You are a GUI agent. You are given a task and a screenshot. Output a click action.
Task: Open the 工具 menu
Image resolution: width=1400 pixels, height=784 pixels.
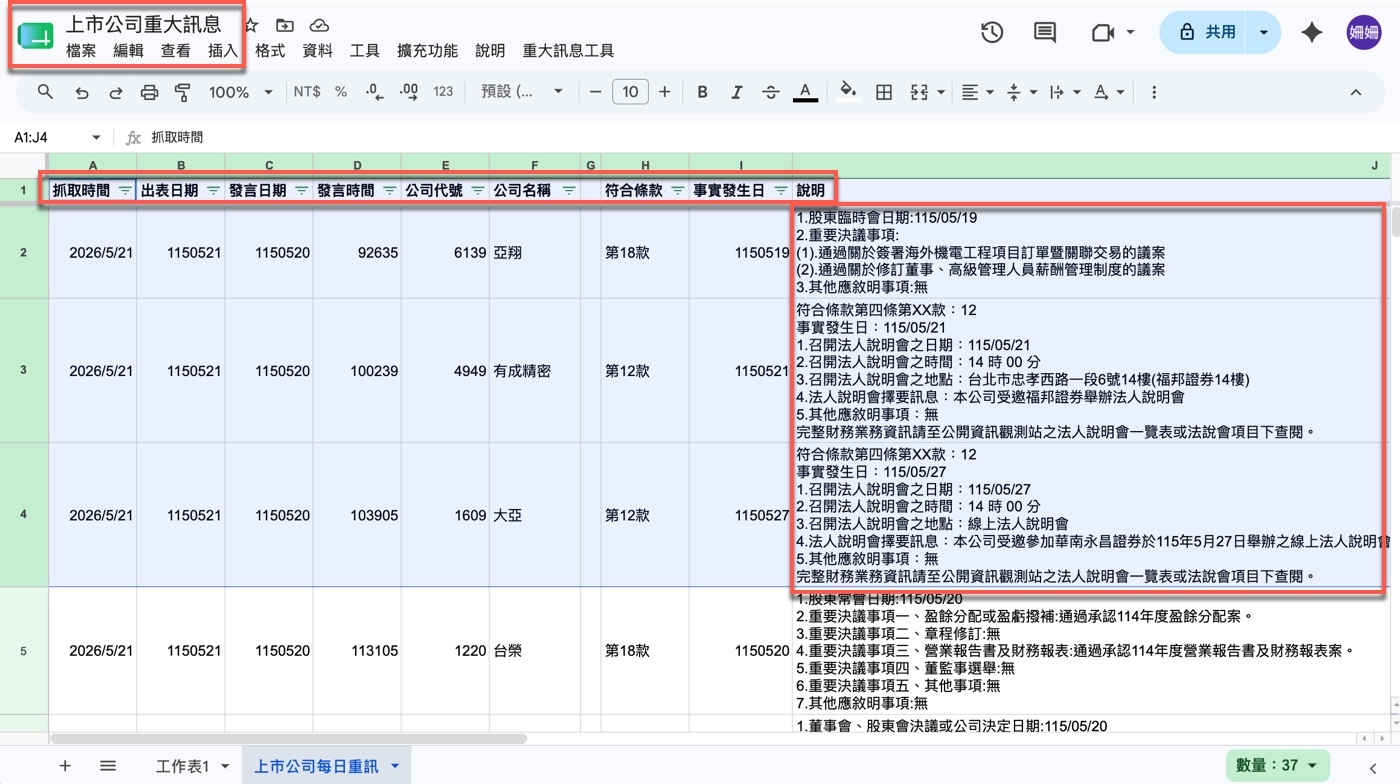tap(364, 50)
